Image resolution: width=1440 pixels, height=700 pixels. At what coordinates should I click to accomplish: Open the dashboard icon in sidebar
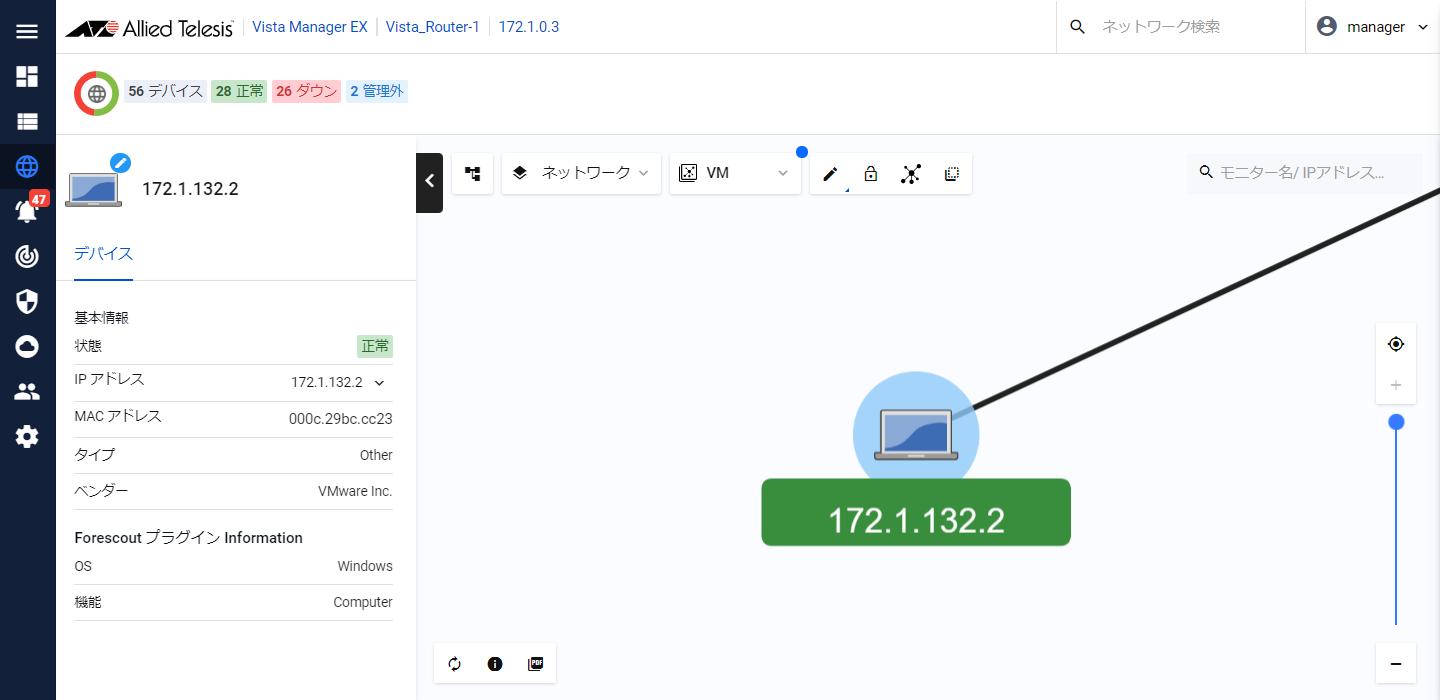point(27,77)
